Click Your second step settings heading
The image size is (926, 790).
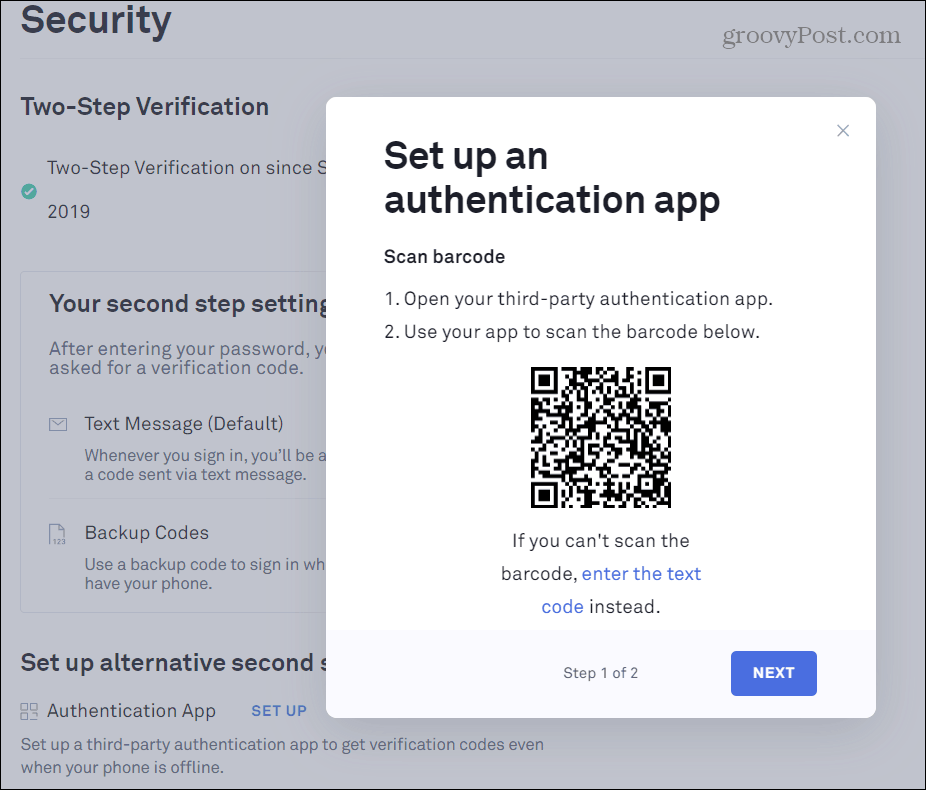pyautogui.click(x=188, y=303)
